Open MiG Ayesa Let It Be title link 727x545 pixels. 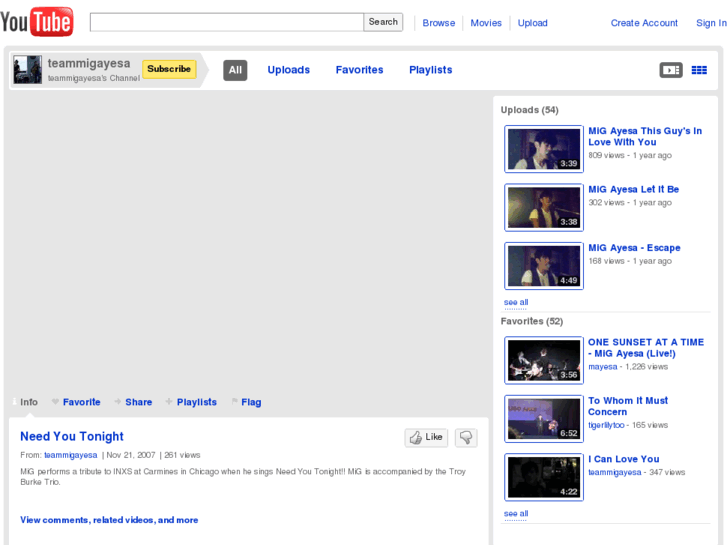(x=633, y=189)
